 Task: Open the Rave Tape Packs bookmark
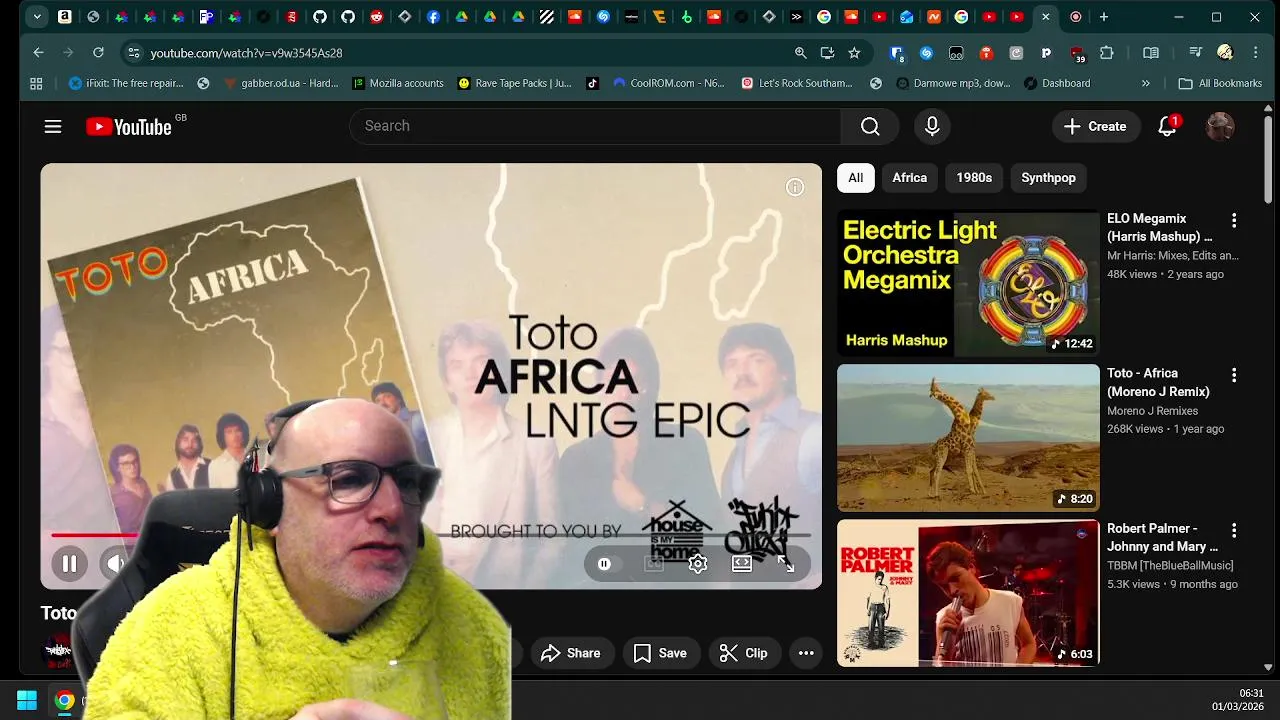tap(515, 83)
